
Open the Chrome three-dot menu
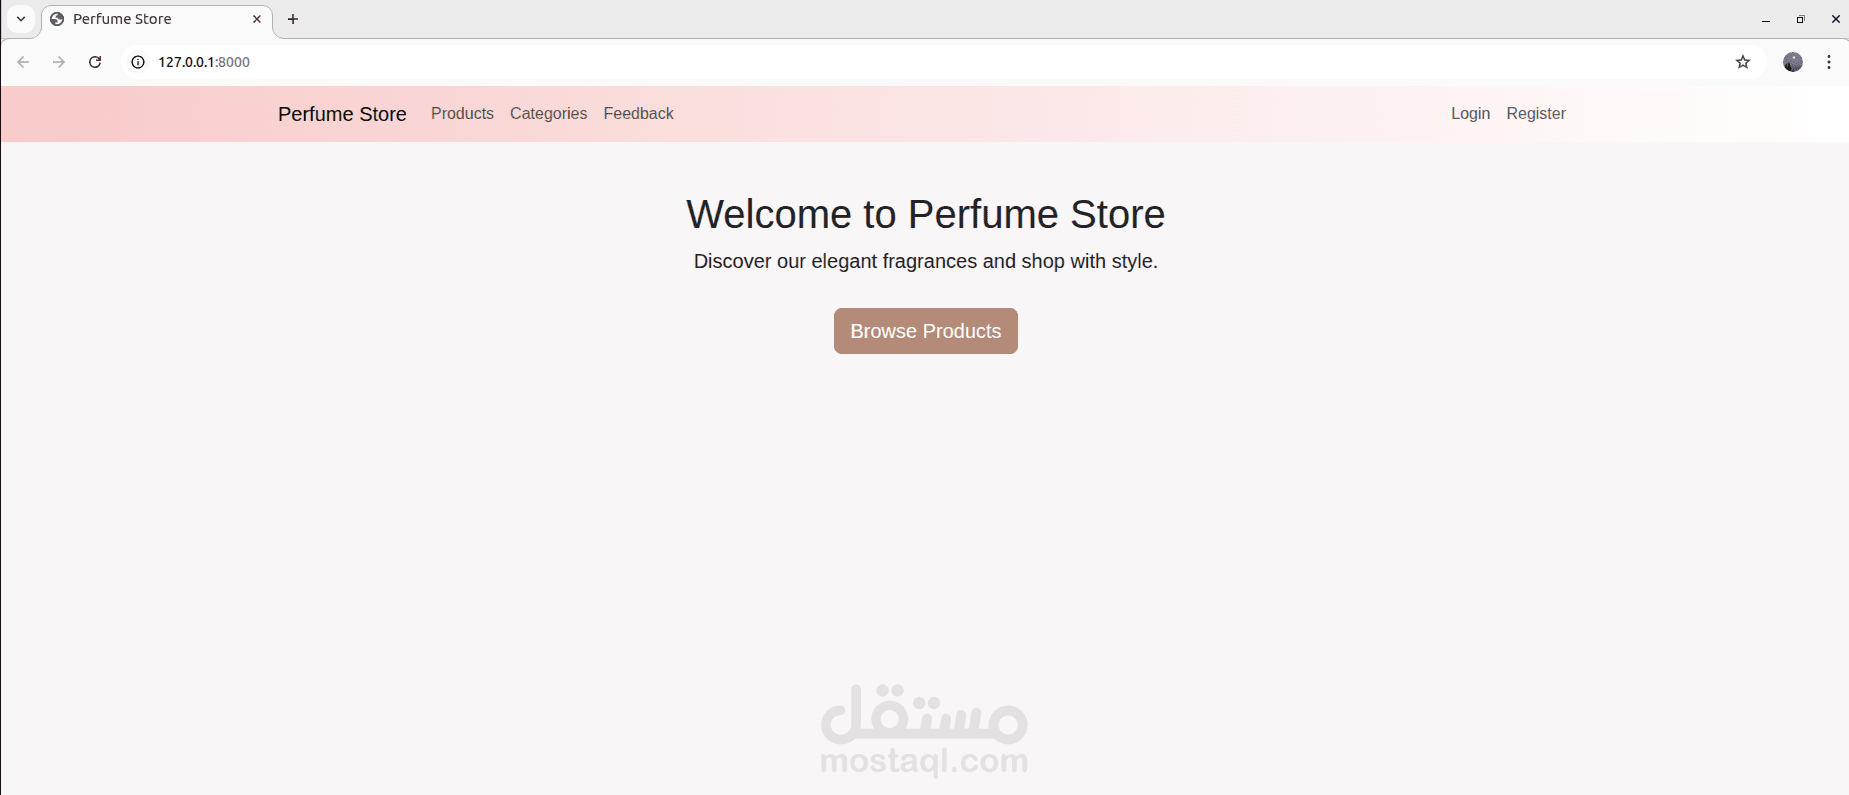[x=1829, y=62]
